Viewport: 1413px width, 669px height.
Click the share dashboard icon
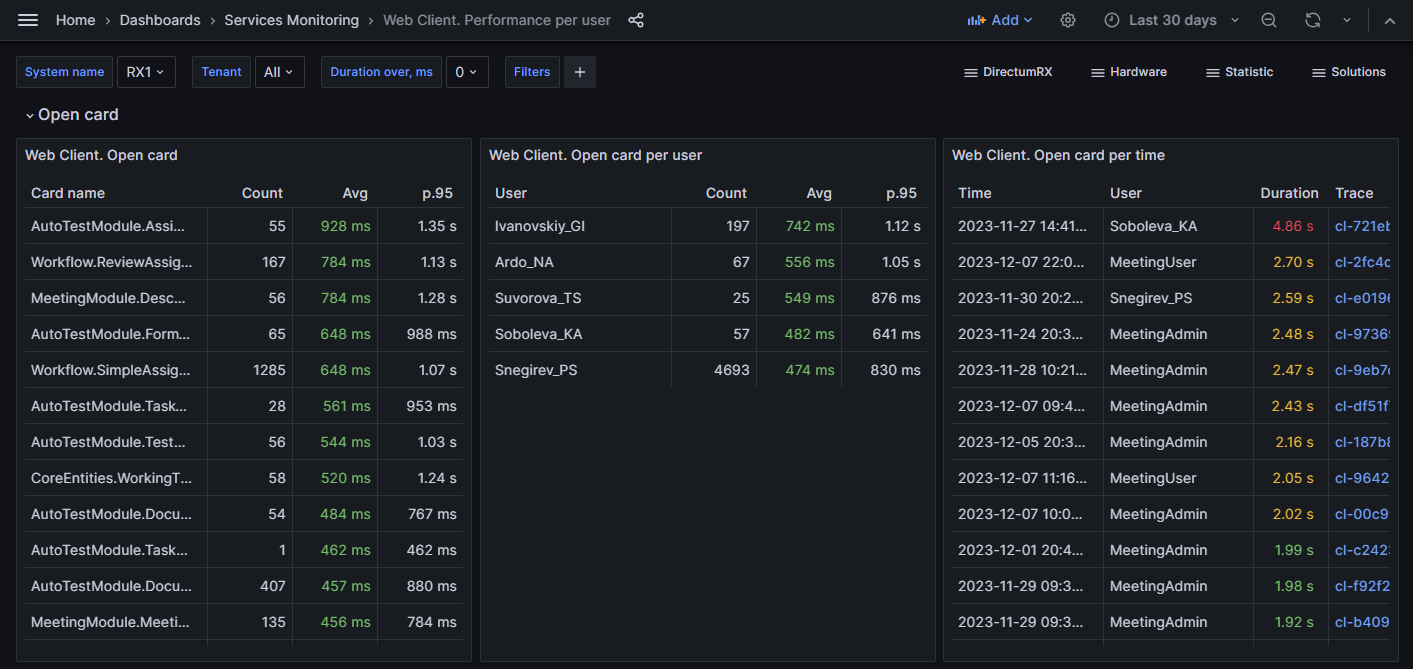[636, 20]
